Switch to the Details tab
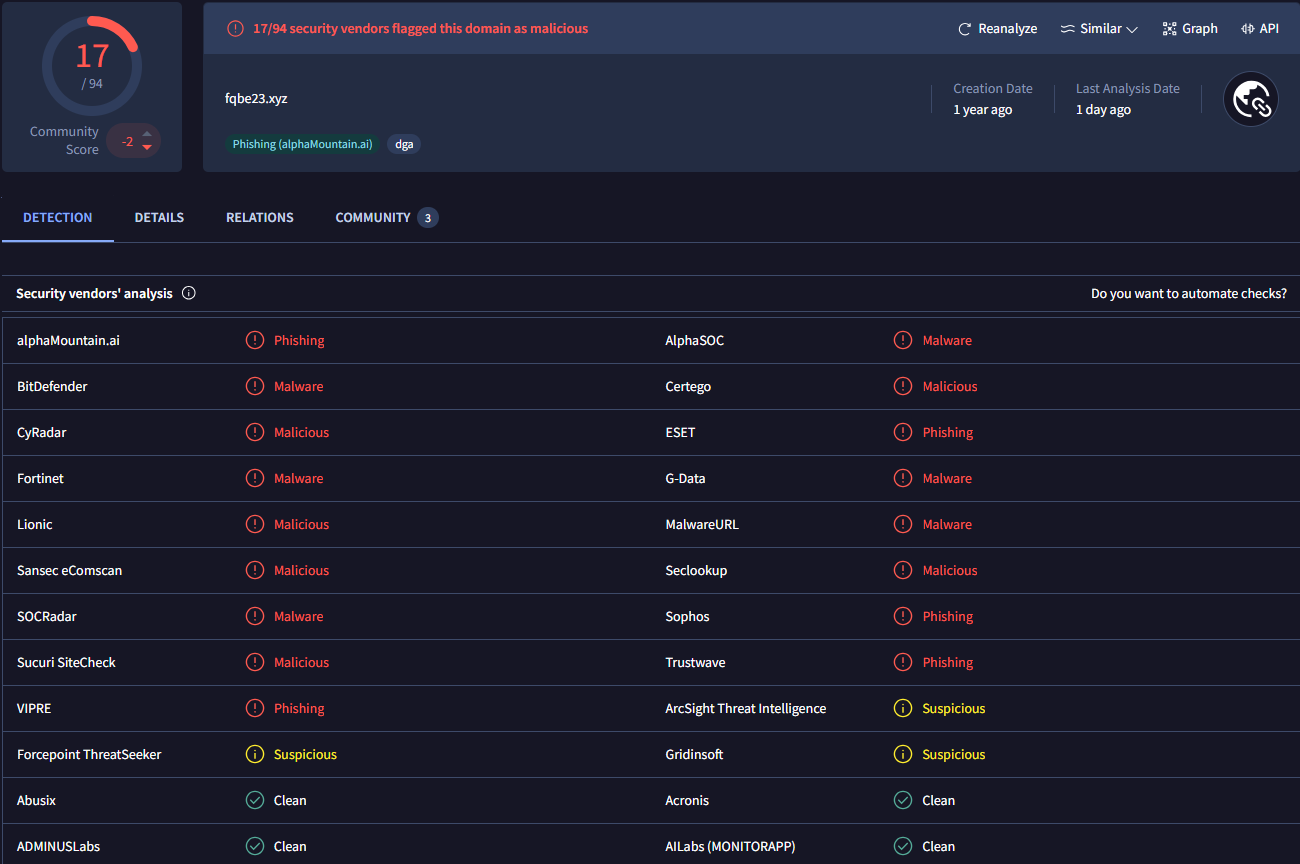The height and width of the screenshot is (864, 1300). [x=159, y=217]
